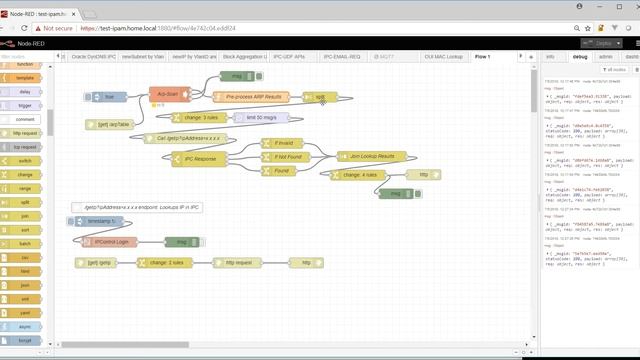Toggle the msg debug node beside Arp-Scan
The width and height of the screenshot is (640, 360).
click(x=259, y=76)
